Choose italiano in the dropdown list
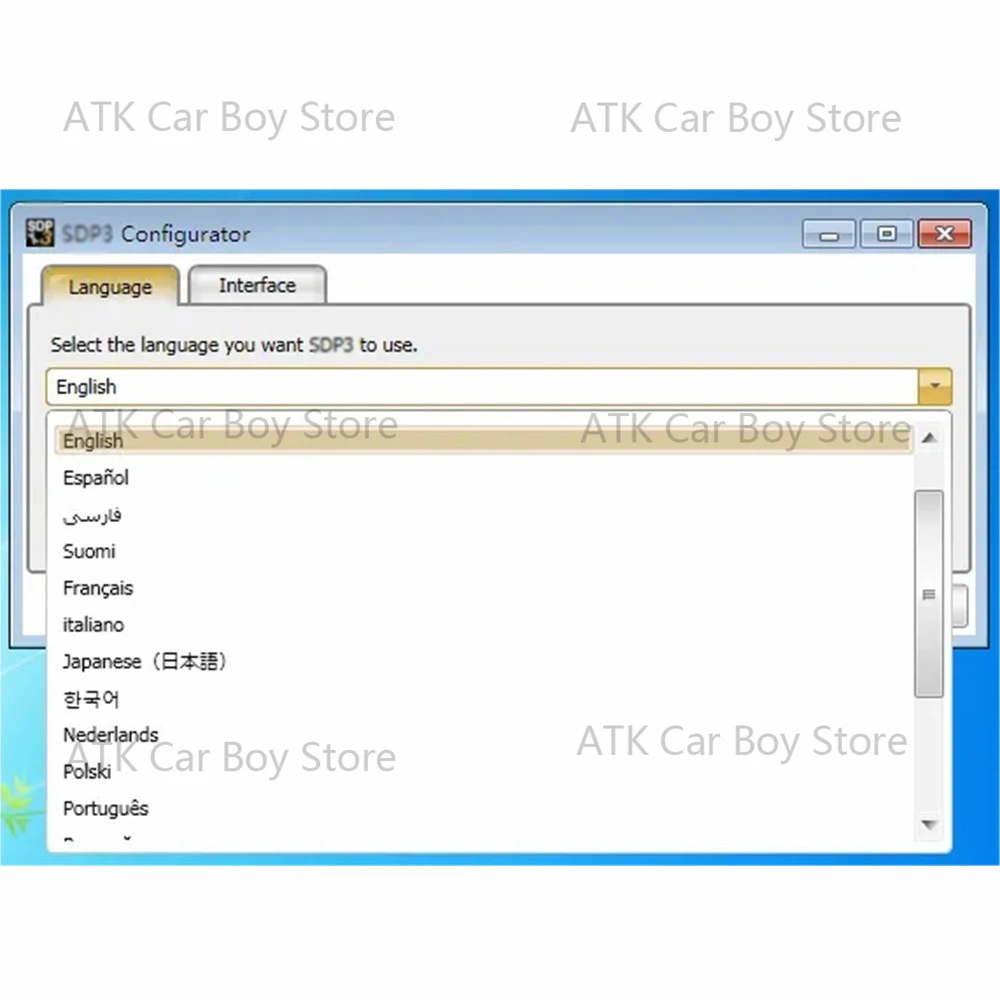1000x1000 pixels. (x=483, y=624)
